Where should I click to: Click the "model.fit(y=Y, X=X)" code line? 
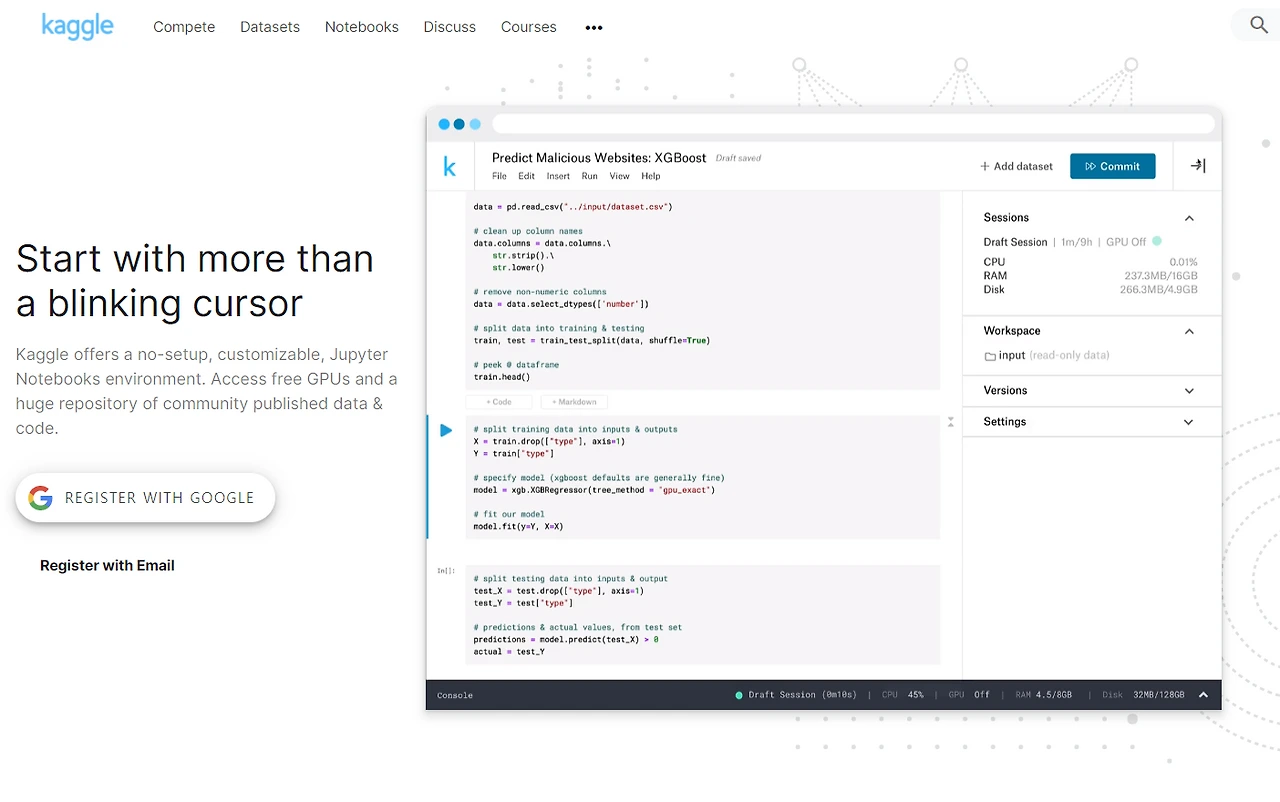coord(518,527)
